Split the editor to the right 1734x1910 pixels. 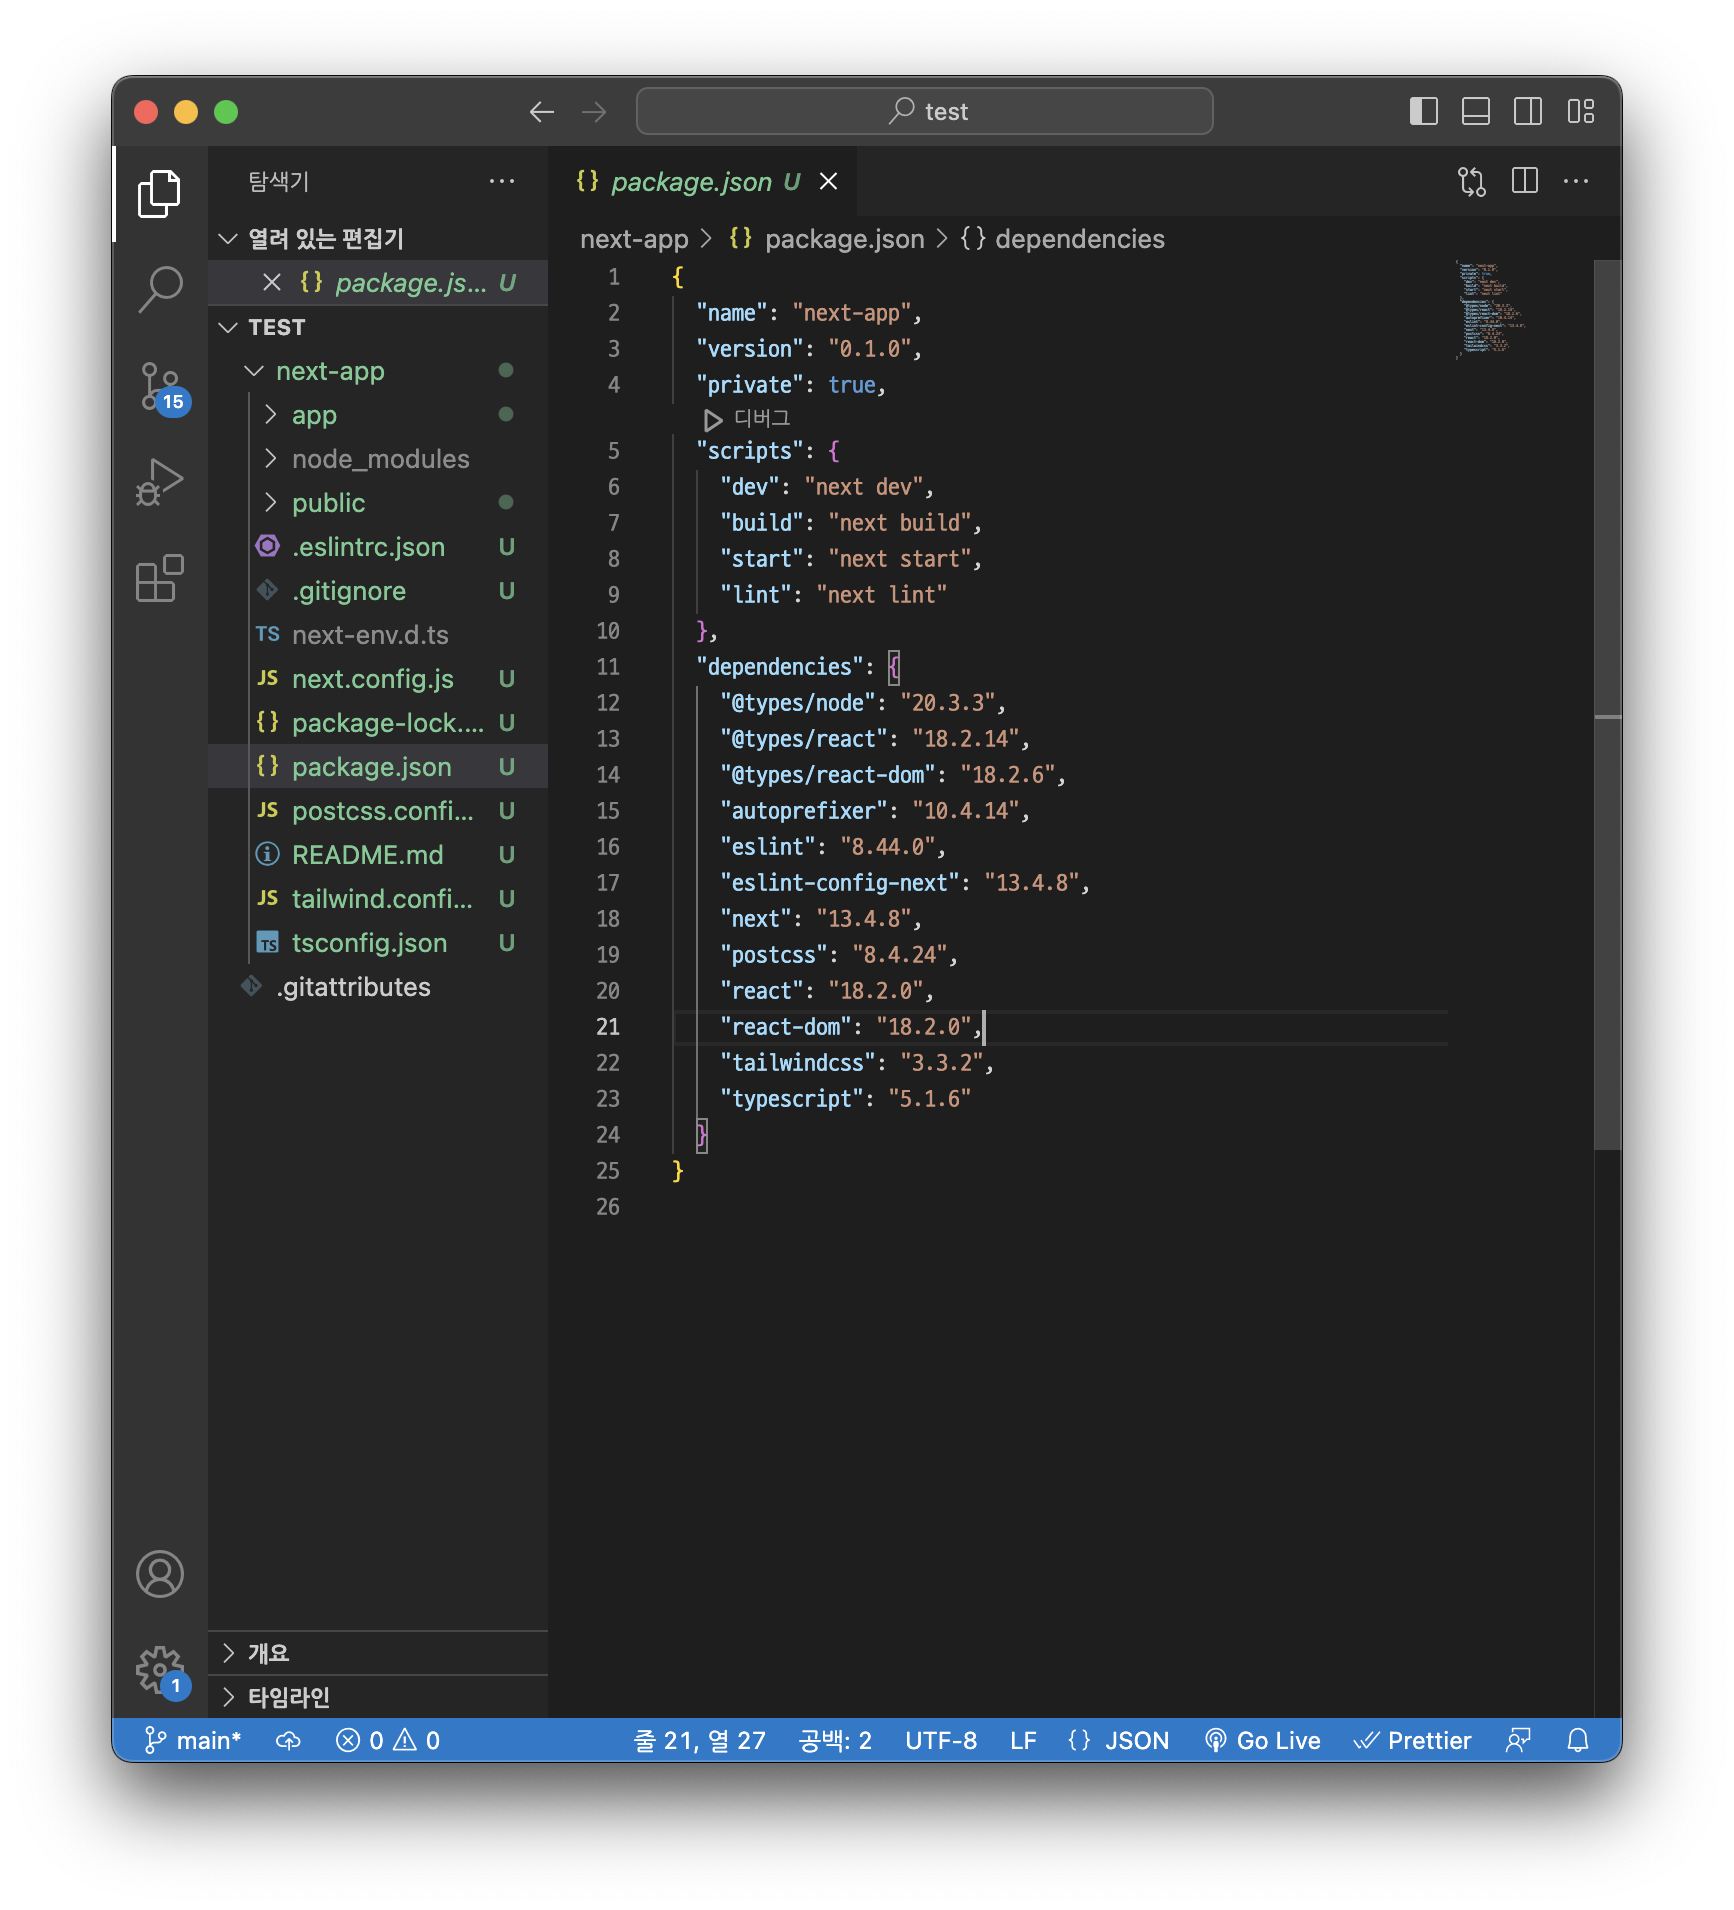(1524, 181)
